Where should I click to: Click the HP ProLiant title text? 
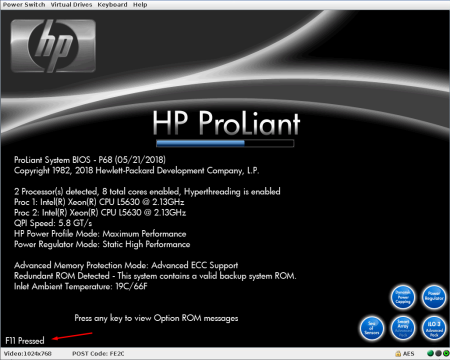[226, 123]
